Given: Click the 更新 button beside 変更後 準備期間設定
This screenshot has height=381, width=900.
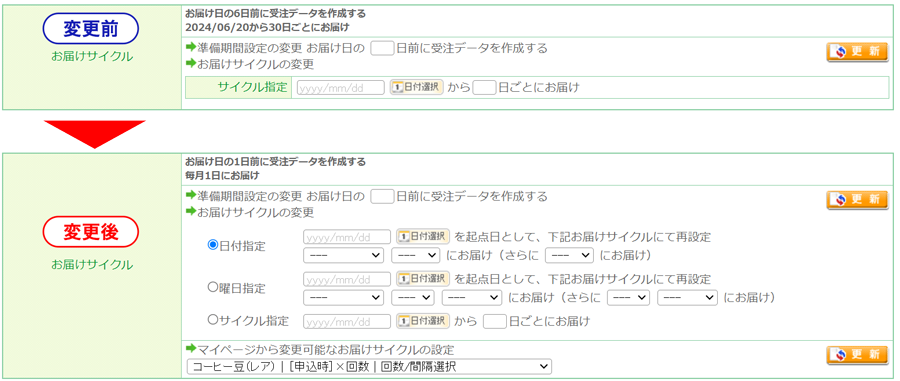Looking at the screenshot, I should (x=857, y=200).
